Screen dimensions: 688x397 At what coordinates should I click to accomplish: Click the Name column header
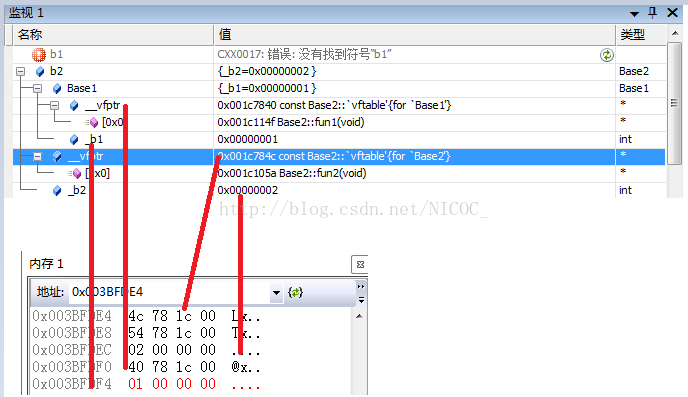(x=114, y=35)
